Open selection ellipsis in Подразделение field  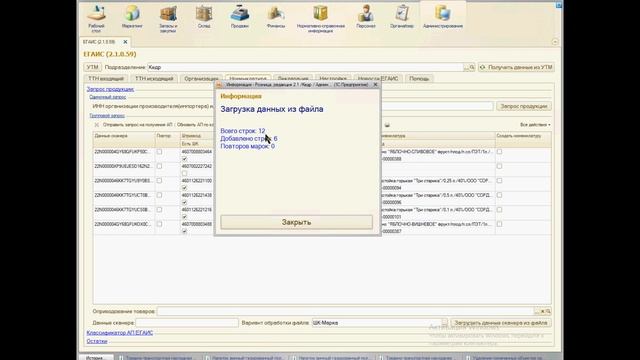(x=467, y=67)
